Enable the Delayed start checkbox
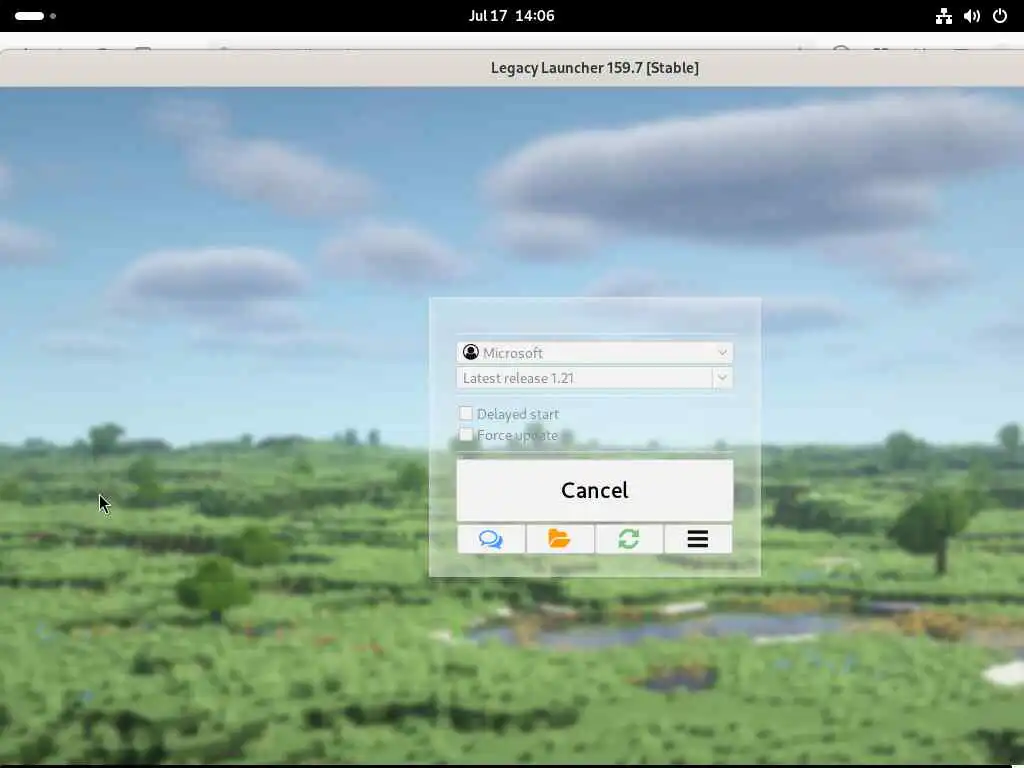Viewport: 1024px width, 768px height. tap(466, 413)
